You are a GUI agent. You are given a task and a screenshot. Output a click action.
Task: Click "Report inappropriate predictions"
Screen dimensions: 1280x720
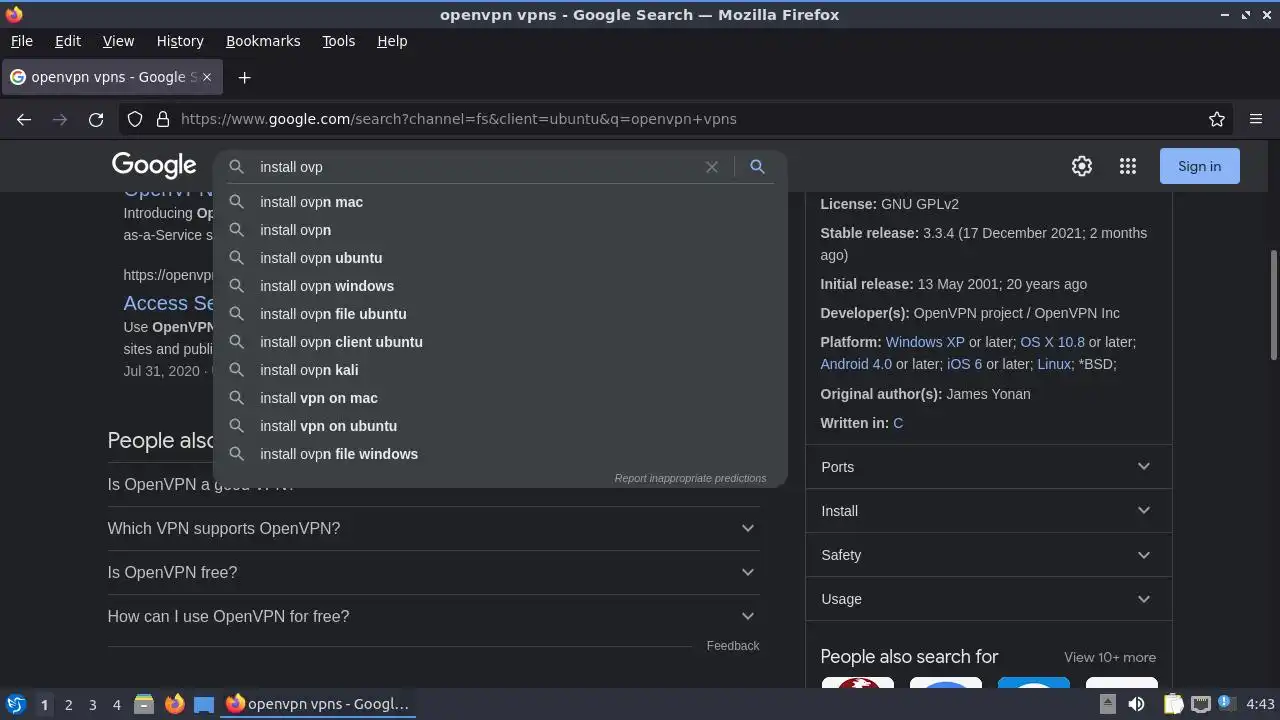tap(690, 478)
